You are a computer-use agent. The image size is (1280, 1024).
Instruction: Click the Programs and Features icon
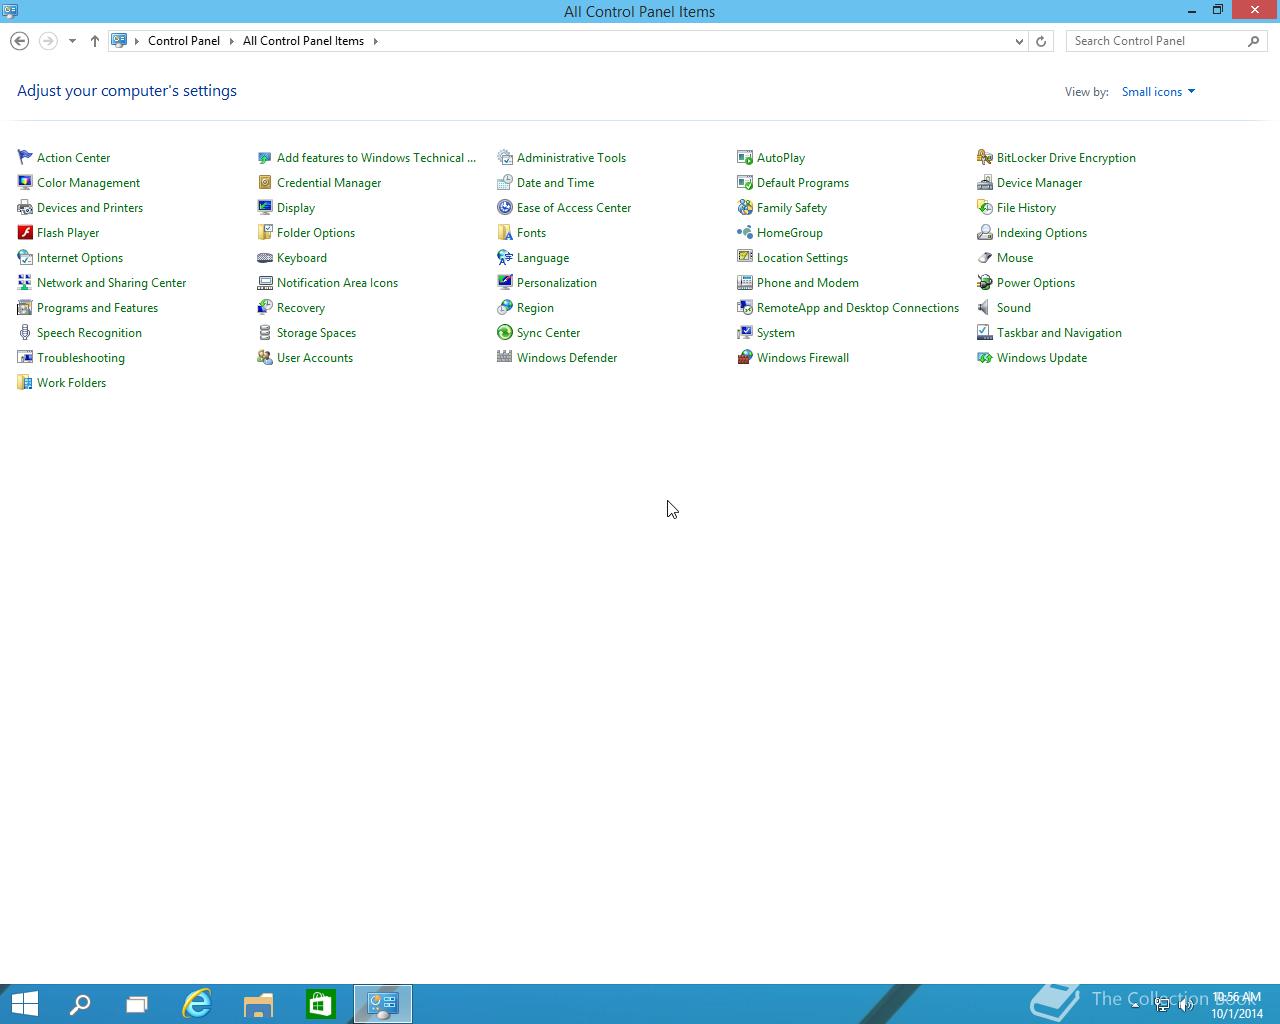(25, 307)
